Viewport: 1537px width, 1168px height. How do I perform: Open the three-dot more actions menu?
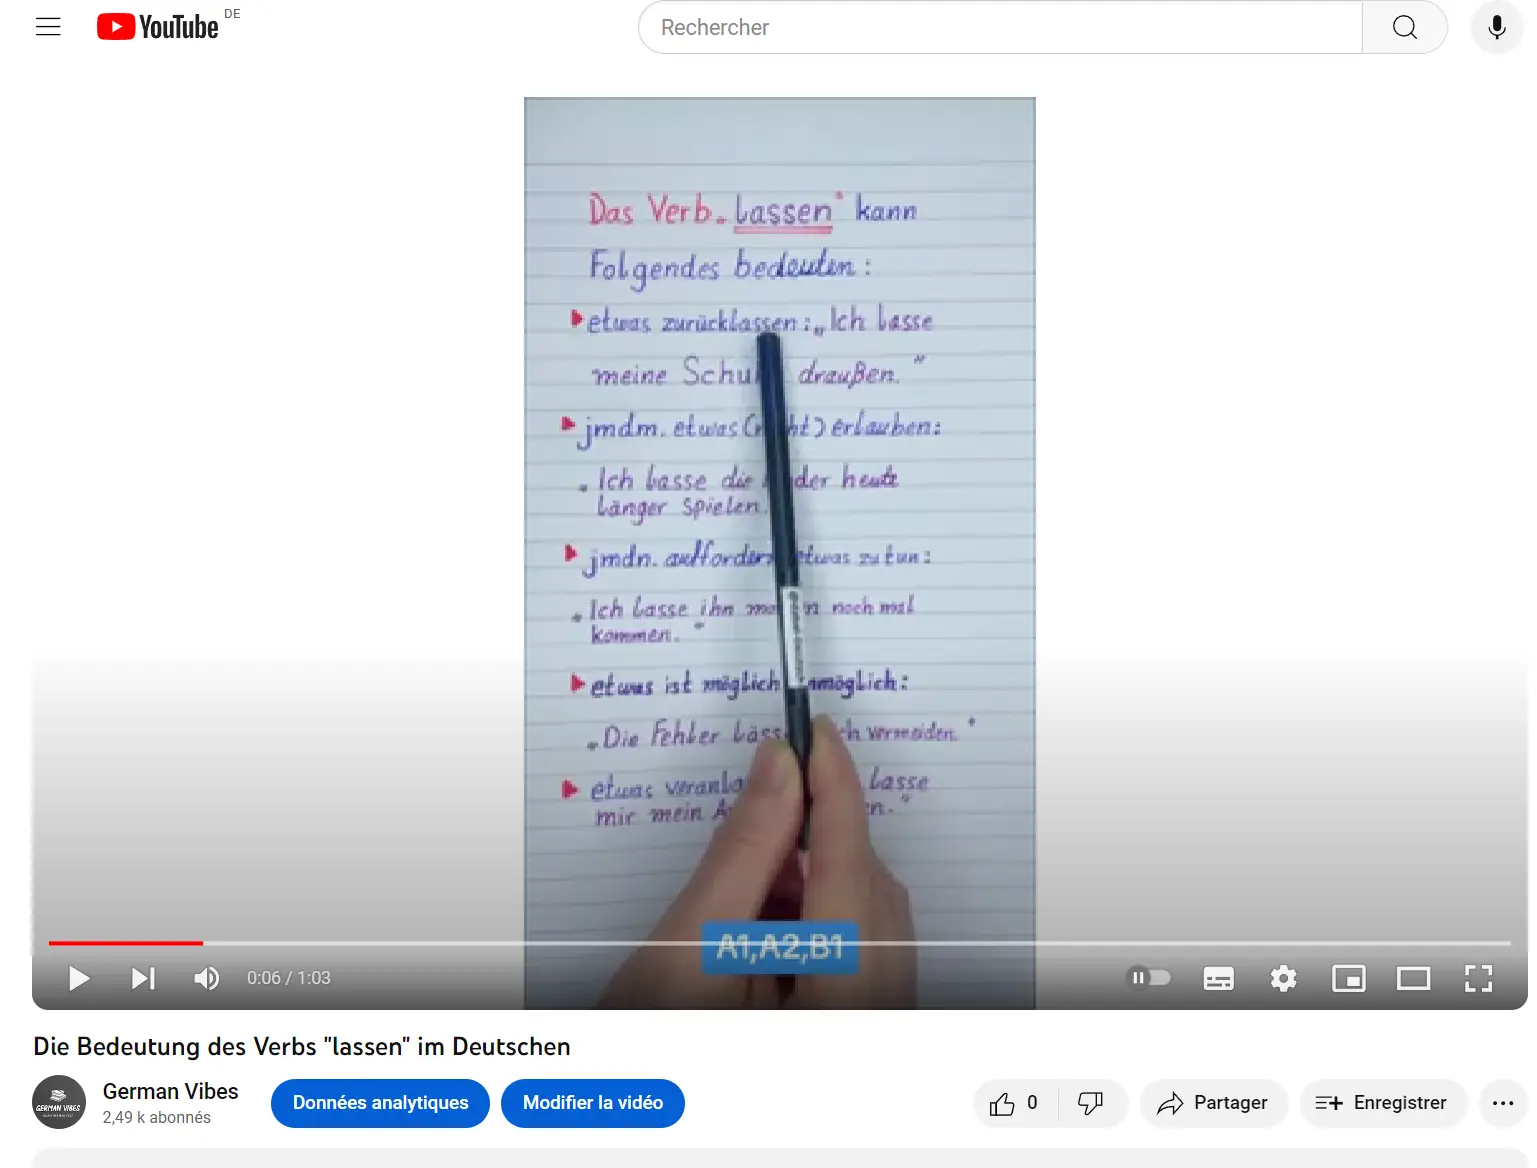point(1502,1103)
